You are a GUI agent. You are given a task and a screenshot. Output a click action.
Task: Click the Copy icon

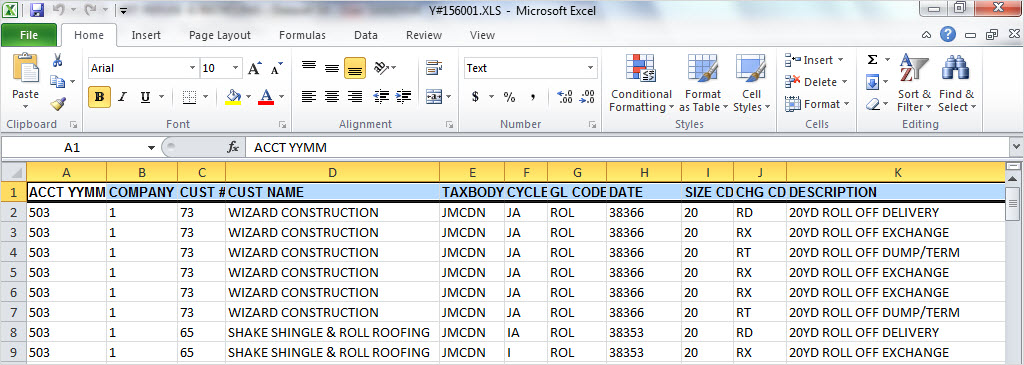click(57, 82)
